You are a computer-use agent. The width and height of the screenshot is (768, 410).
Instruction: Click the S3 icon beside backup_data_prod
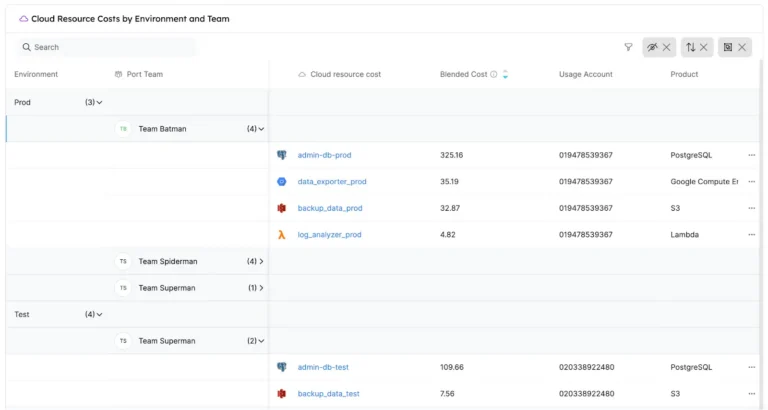(282, 208)
